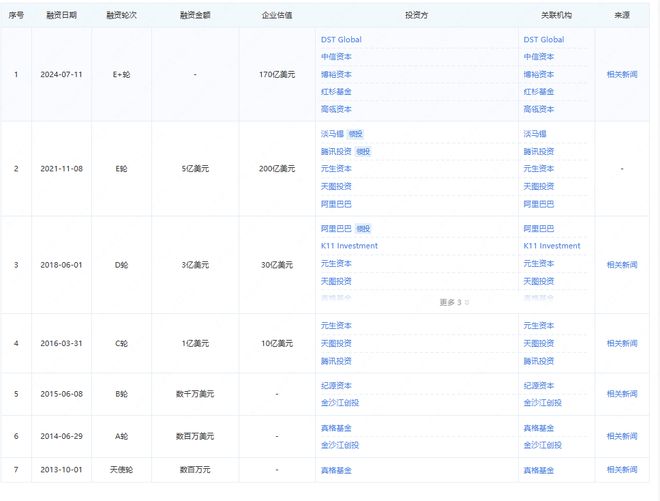Open 阿里巴巴 investor link in the D轮 row
The height and width of the screenshot is (501, 660).
[x=336, y=229]
